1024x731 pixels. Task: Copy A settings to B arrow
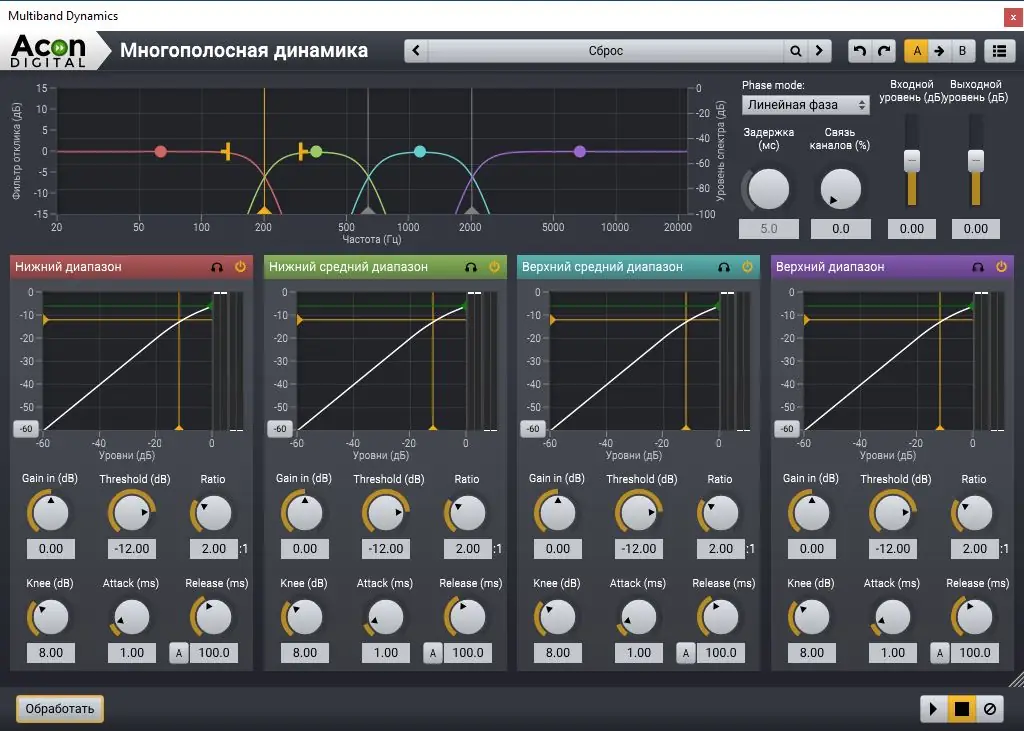tap(939, 51)
